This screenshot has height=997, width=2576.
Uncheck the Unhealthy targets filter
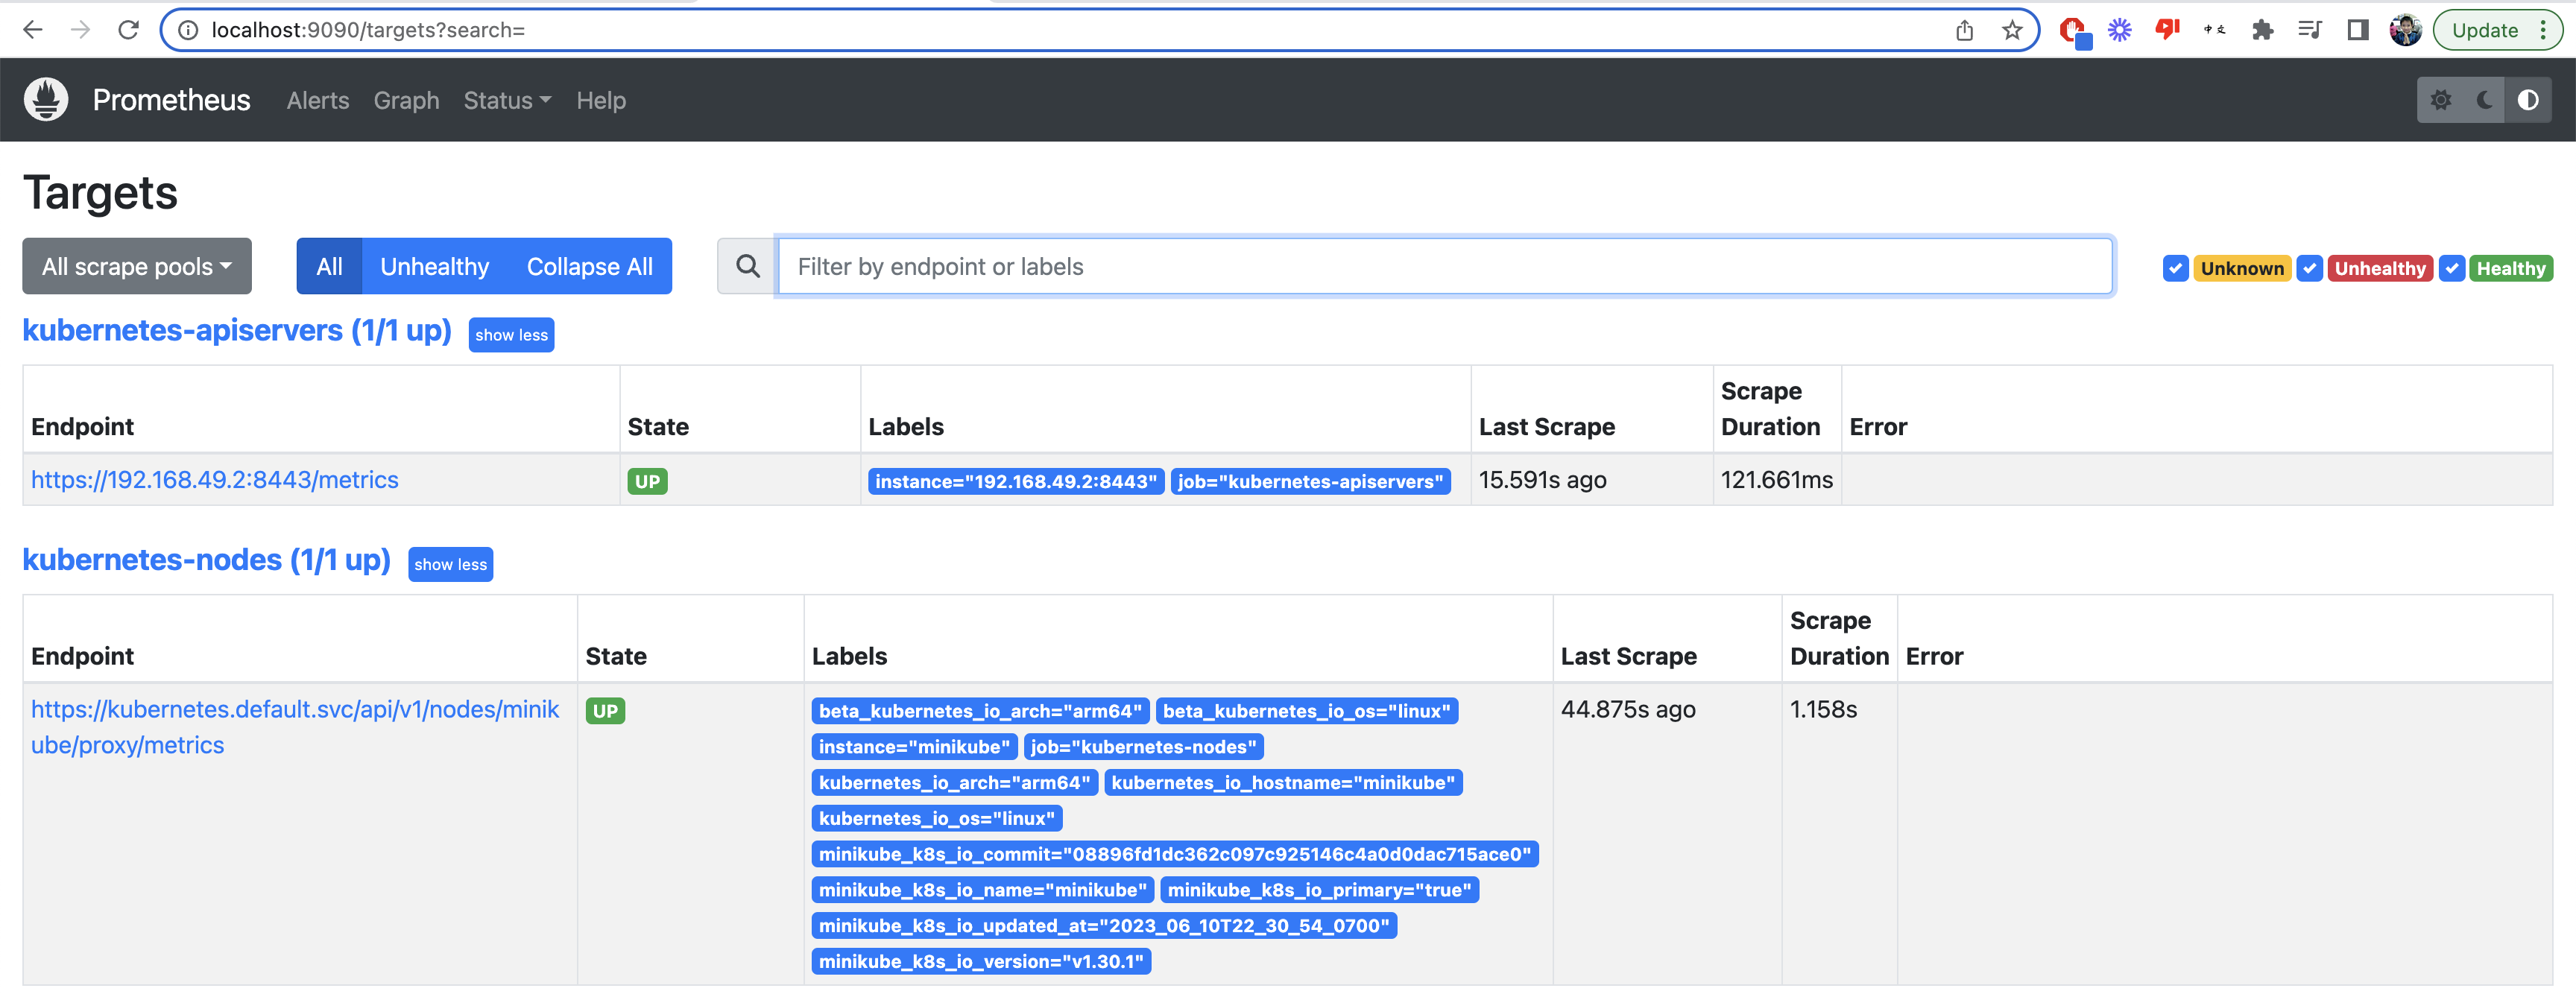pos(2311,268)
